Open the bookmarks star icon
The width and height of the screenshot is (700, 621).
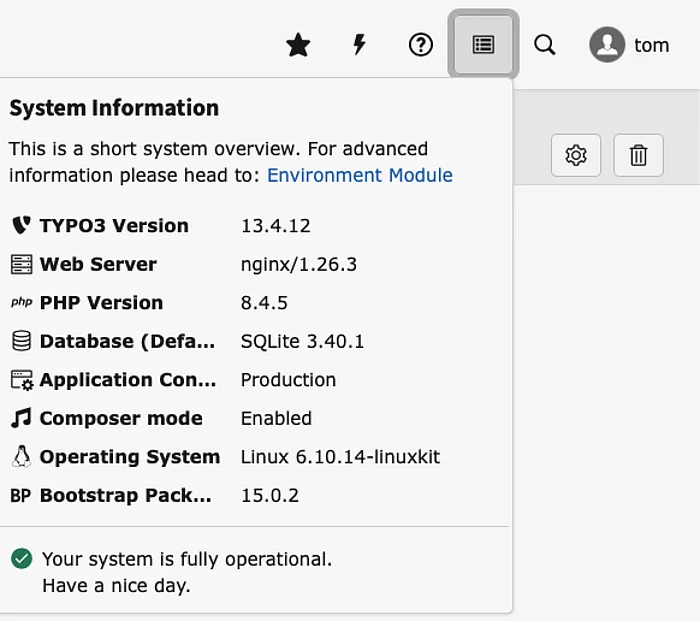[x=298, y=45]
